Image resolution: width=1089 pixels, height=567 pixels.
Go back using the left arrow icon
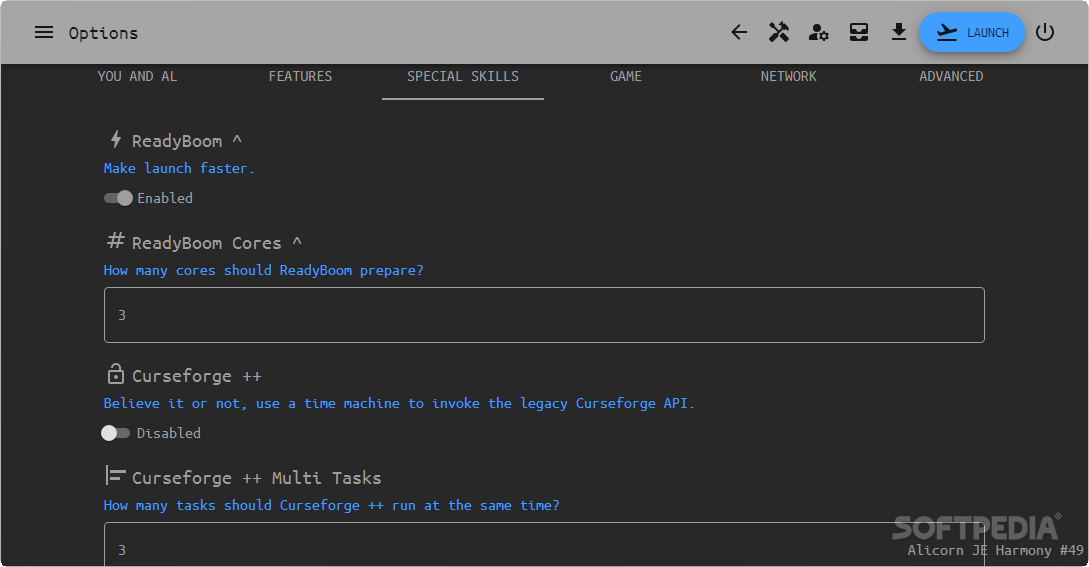click(739, 32)
